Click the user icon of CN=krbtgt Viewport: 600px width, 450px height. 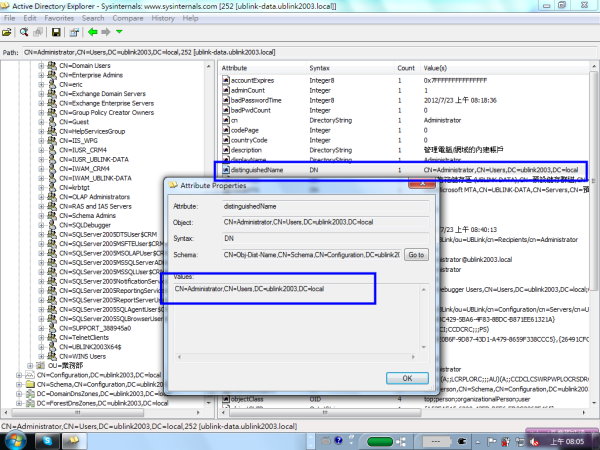[x=52, y=187]
